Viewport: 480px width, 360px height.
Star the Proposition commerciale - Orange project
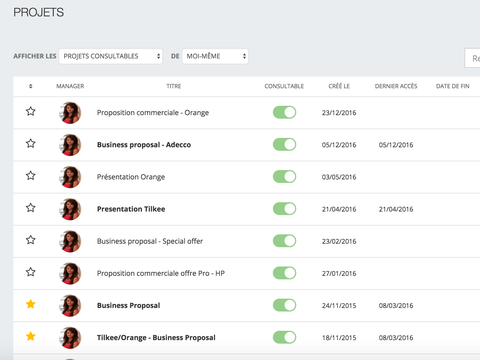(31, 111)
